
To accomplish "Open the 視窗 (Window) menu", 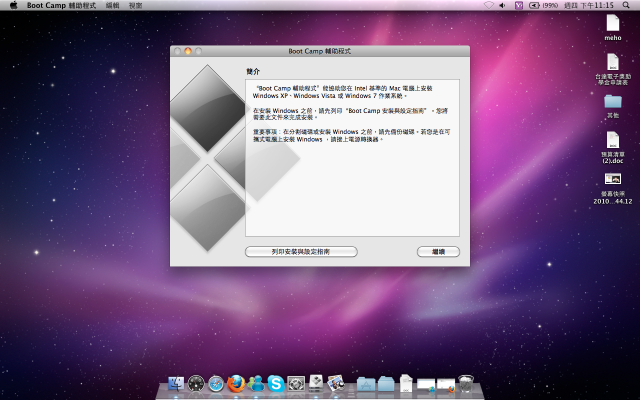I will point(135,5).
